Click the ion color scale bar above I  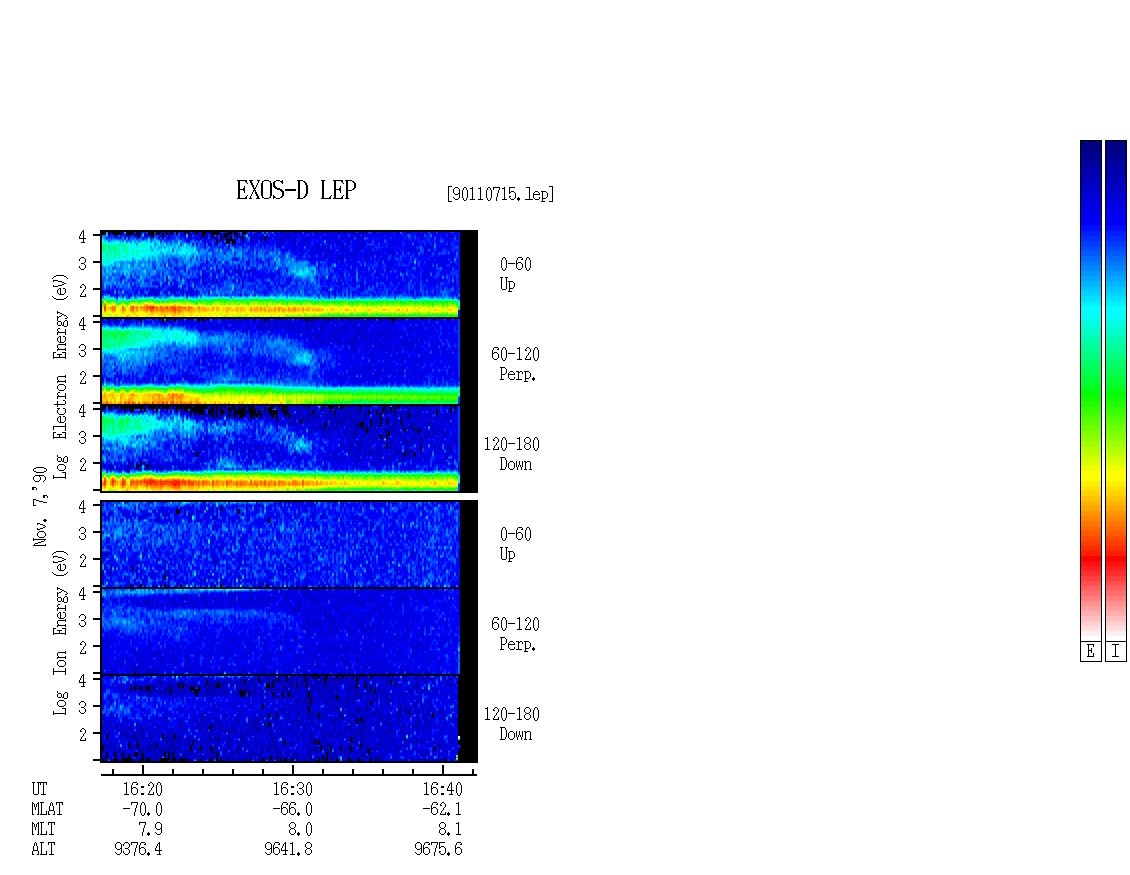1116,390
